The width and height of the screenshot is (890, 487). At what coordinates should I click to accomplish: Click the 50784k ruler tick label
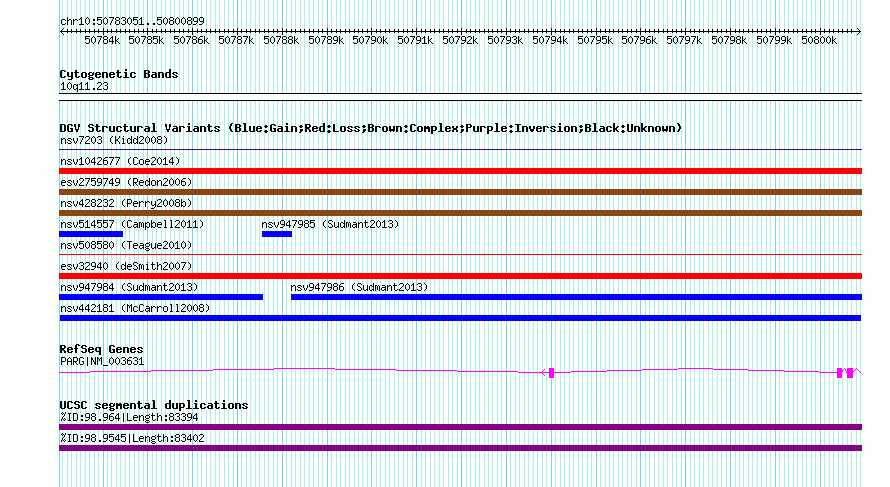pyautogui.click(x=102, y=40)
